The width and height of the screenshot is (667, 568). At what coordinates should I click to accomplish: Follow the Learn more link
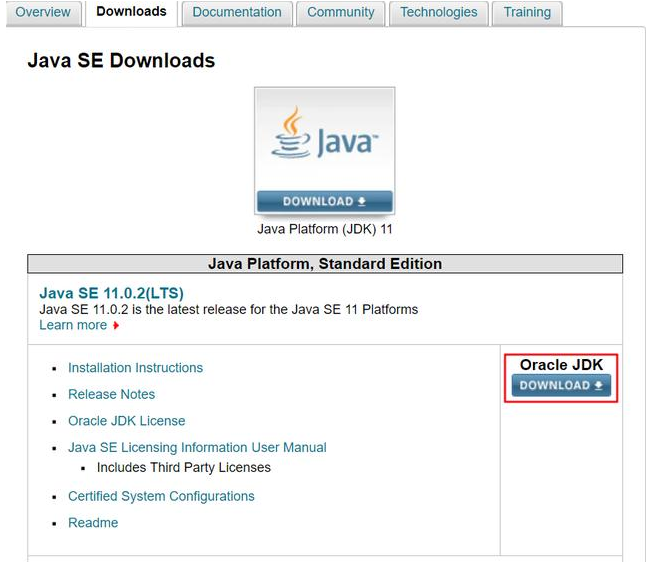[x=73, y=325]
